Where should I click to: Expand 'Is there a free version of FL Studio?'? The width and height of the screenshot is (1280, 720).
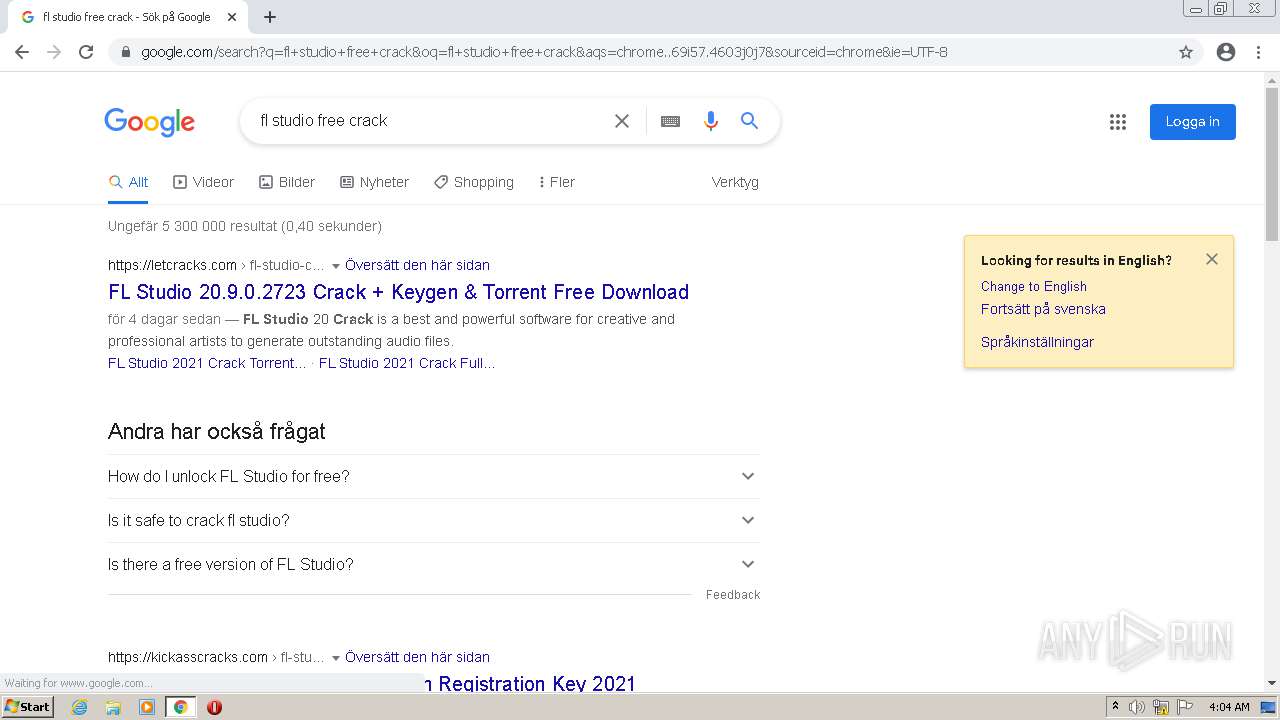(x=433, y=565)
